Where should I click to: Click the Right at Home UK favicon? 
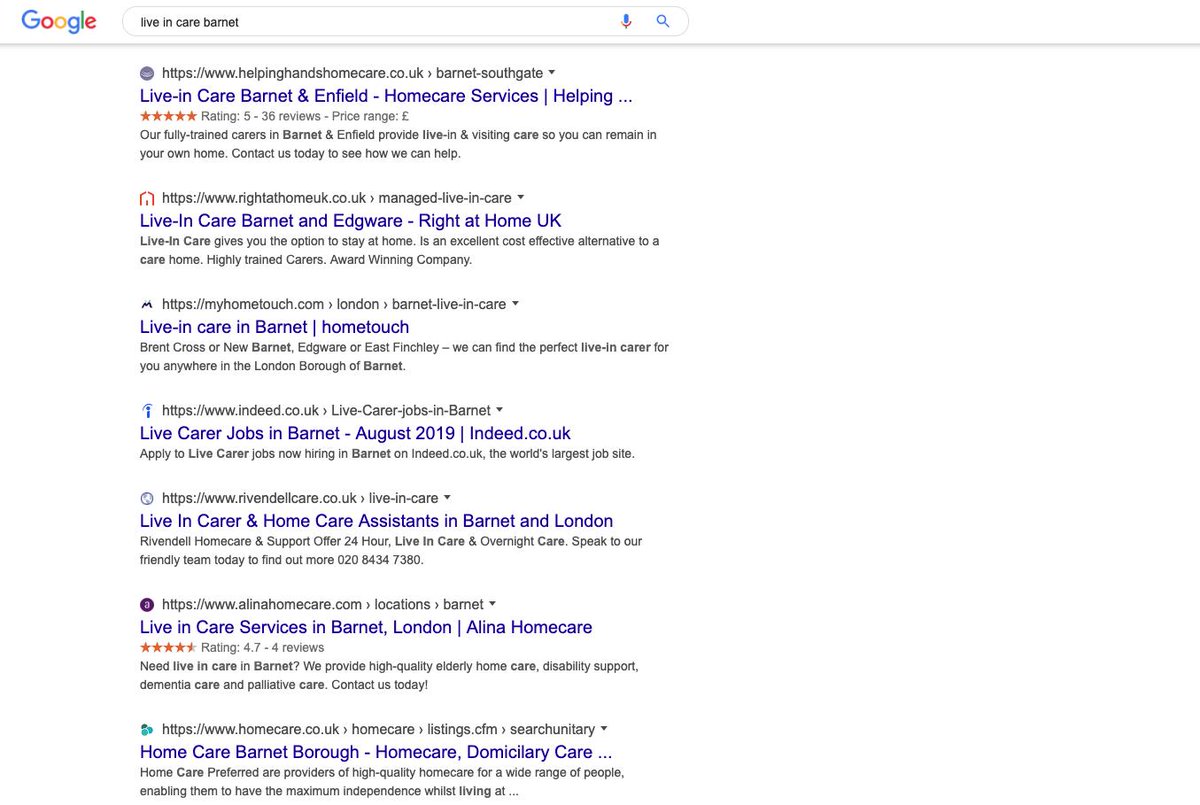tap(147, 198)
